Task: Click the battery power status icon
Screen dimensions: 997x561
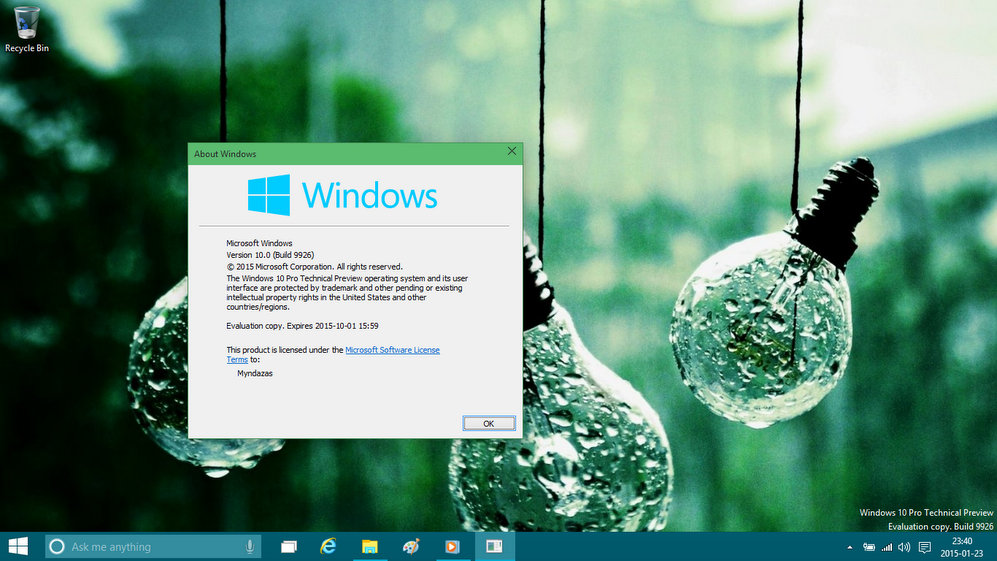Action: tap(869, 548)
